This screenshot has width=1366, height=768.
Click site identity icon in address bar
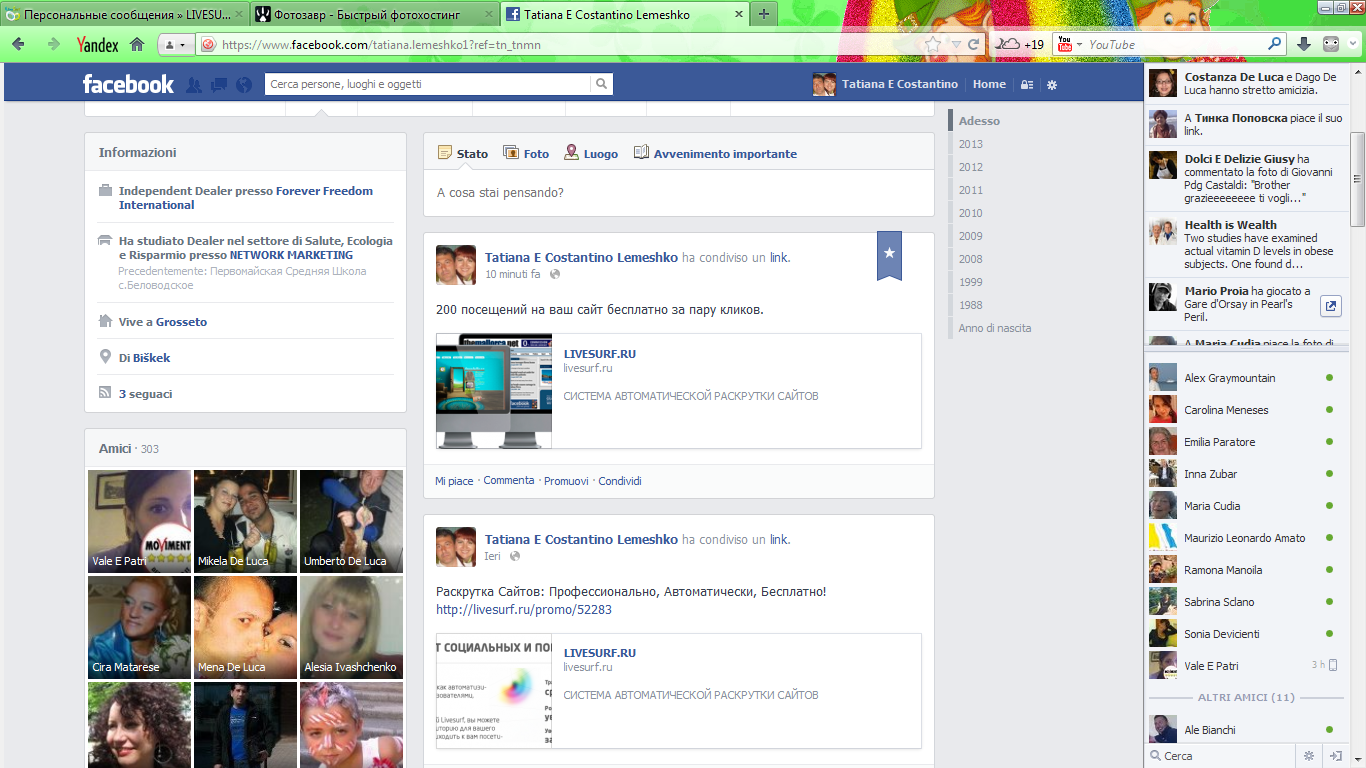point(208,45)
